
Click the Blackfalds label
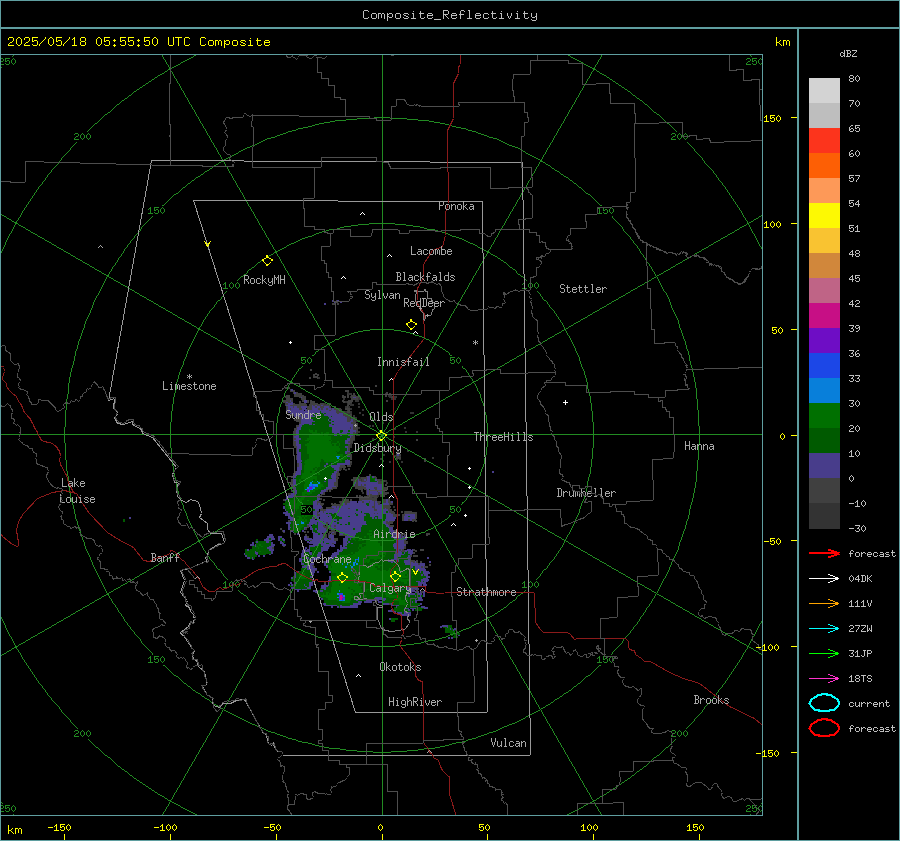(x=425, y=277)
